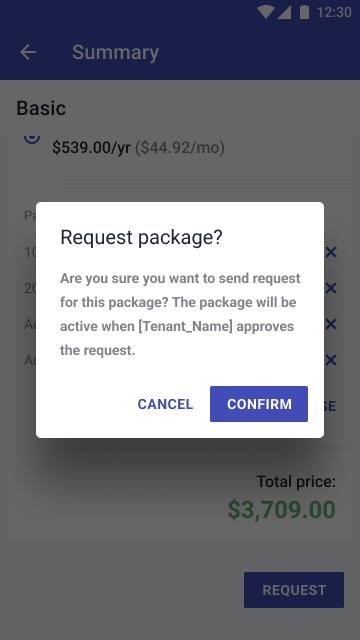Viewport: 360px width, 640px height.
Task: Tap the $539.00/yr price label
Action: (91, 148)
